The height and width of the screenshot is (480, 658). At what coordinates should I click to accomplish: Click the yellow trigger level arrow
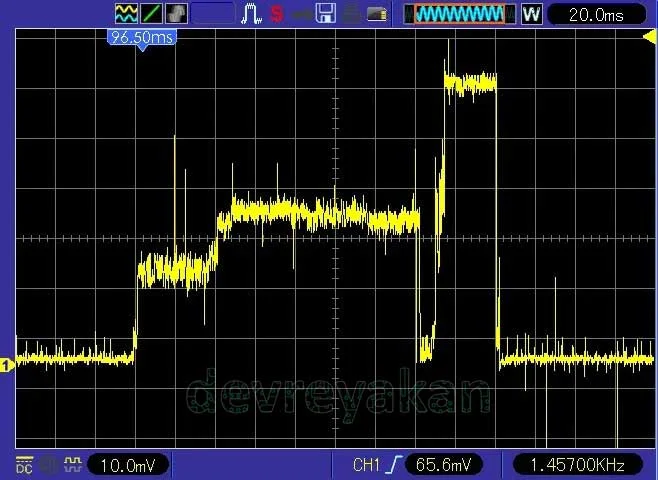(x=650, y=37)
